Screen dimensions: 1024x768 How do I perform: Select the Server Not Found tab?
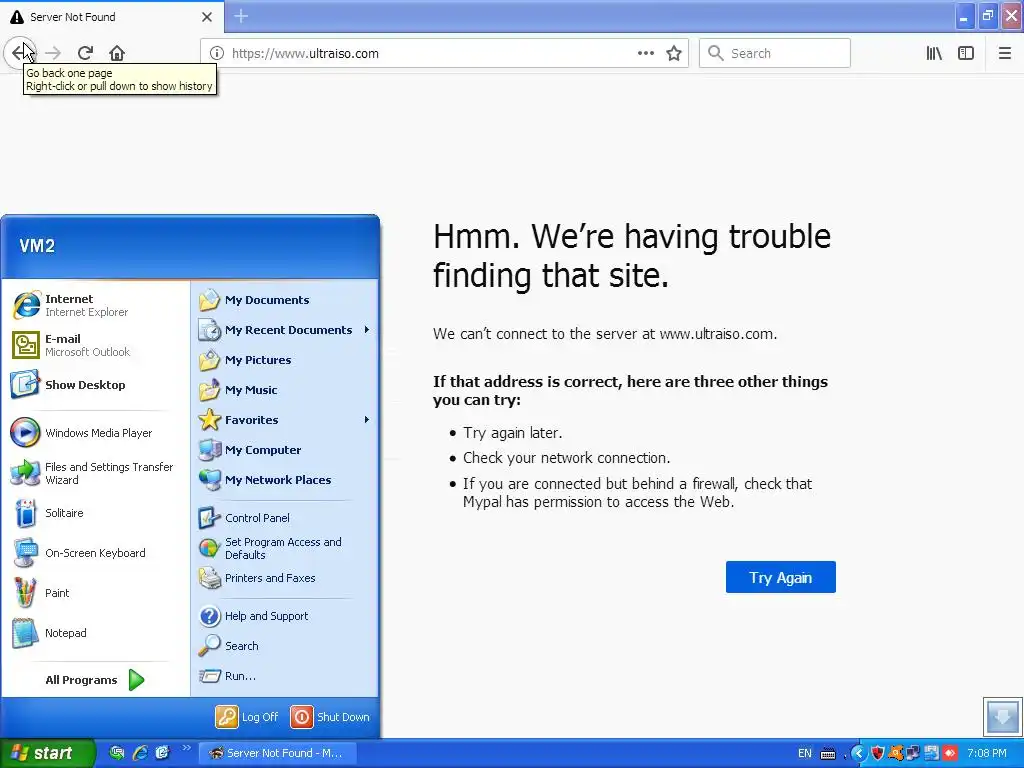tap(112, 16)
